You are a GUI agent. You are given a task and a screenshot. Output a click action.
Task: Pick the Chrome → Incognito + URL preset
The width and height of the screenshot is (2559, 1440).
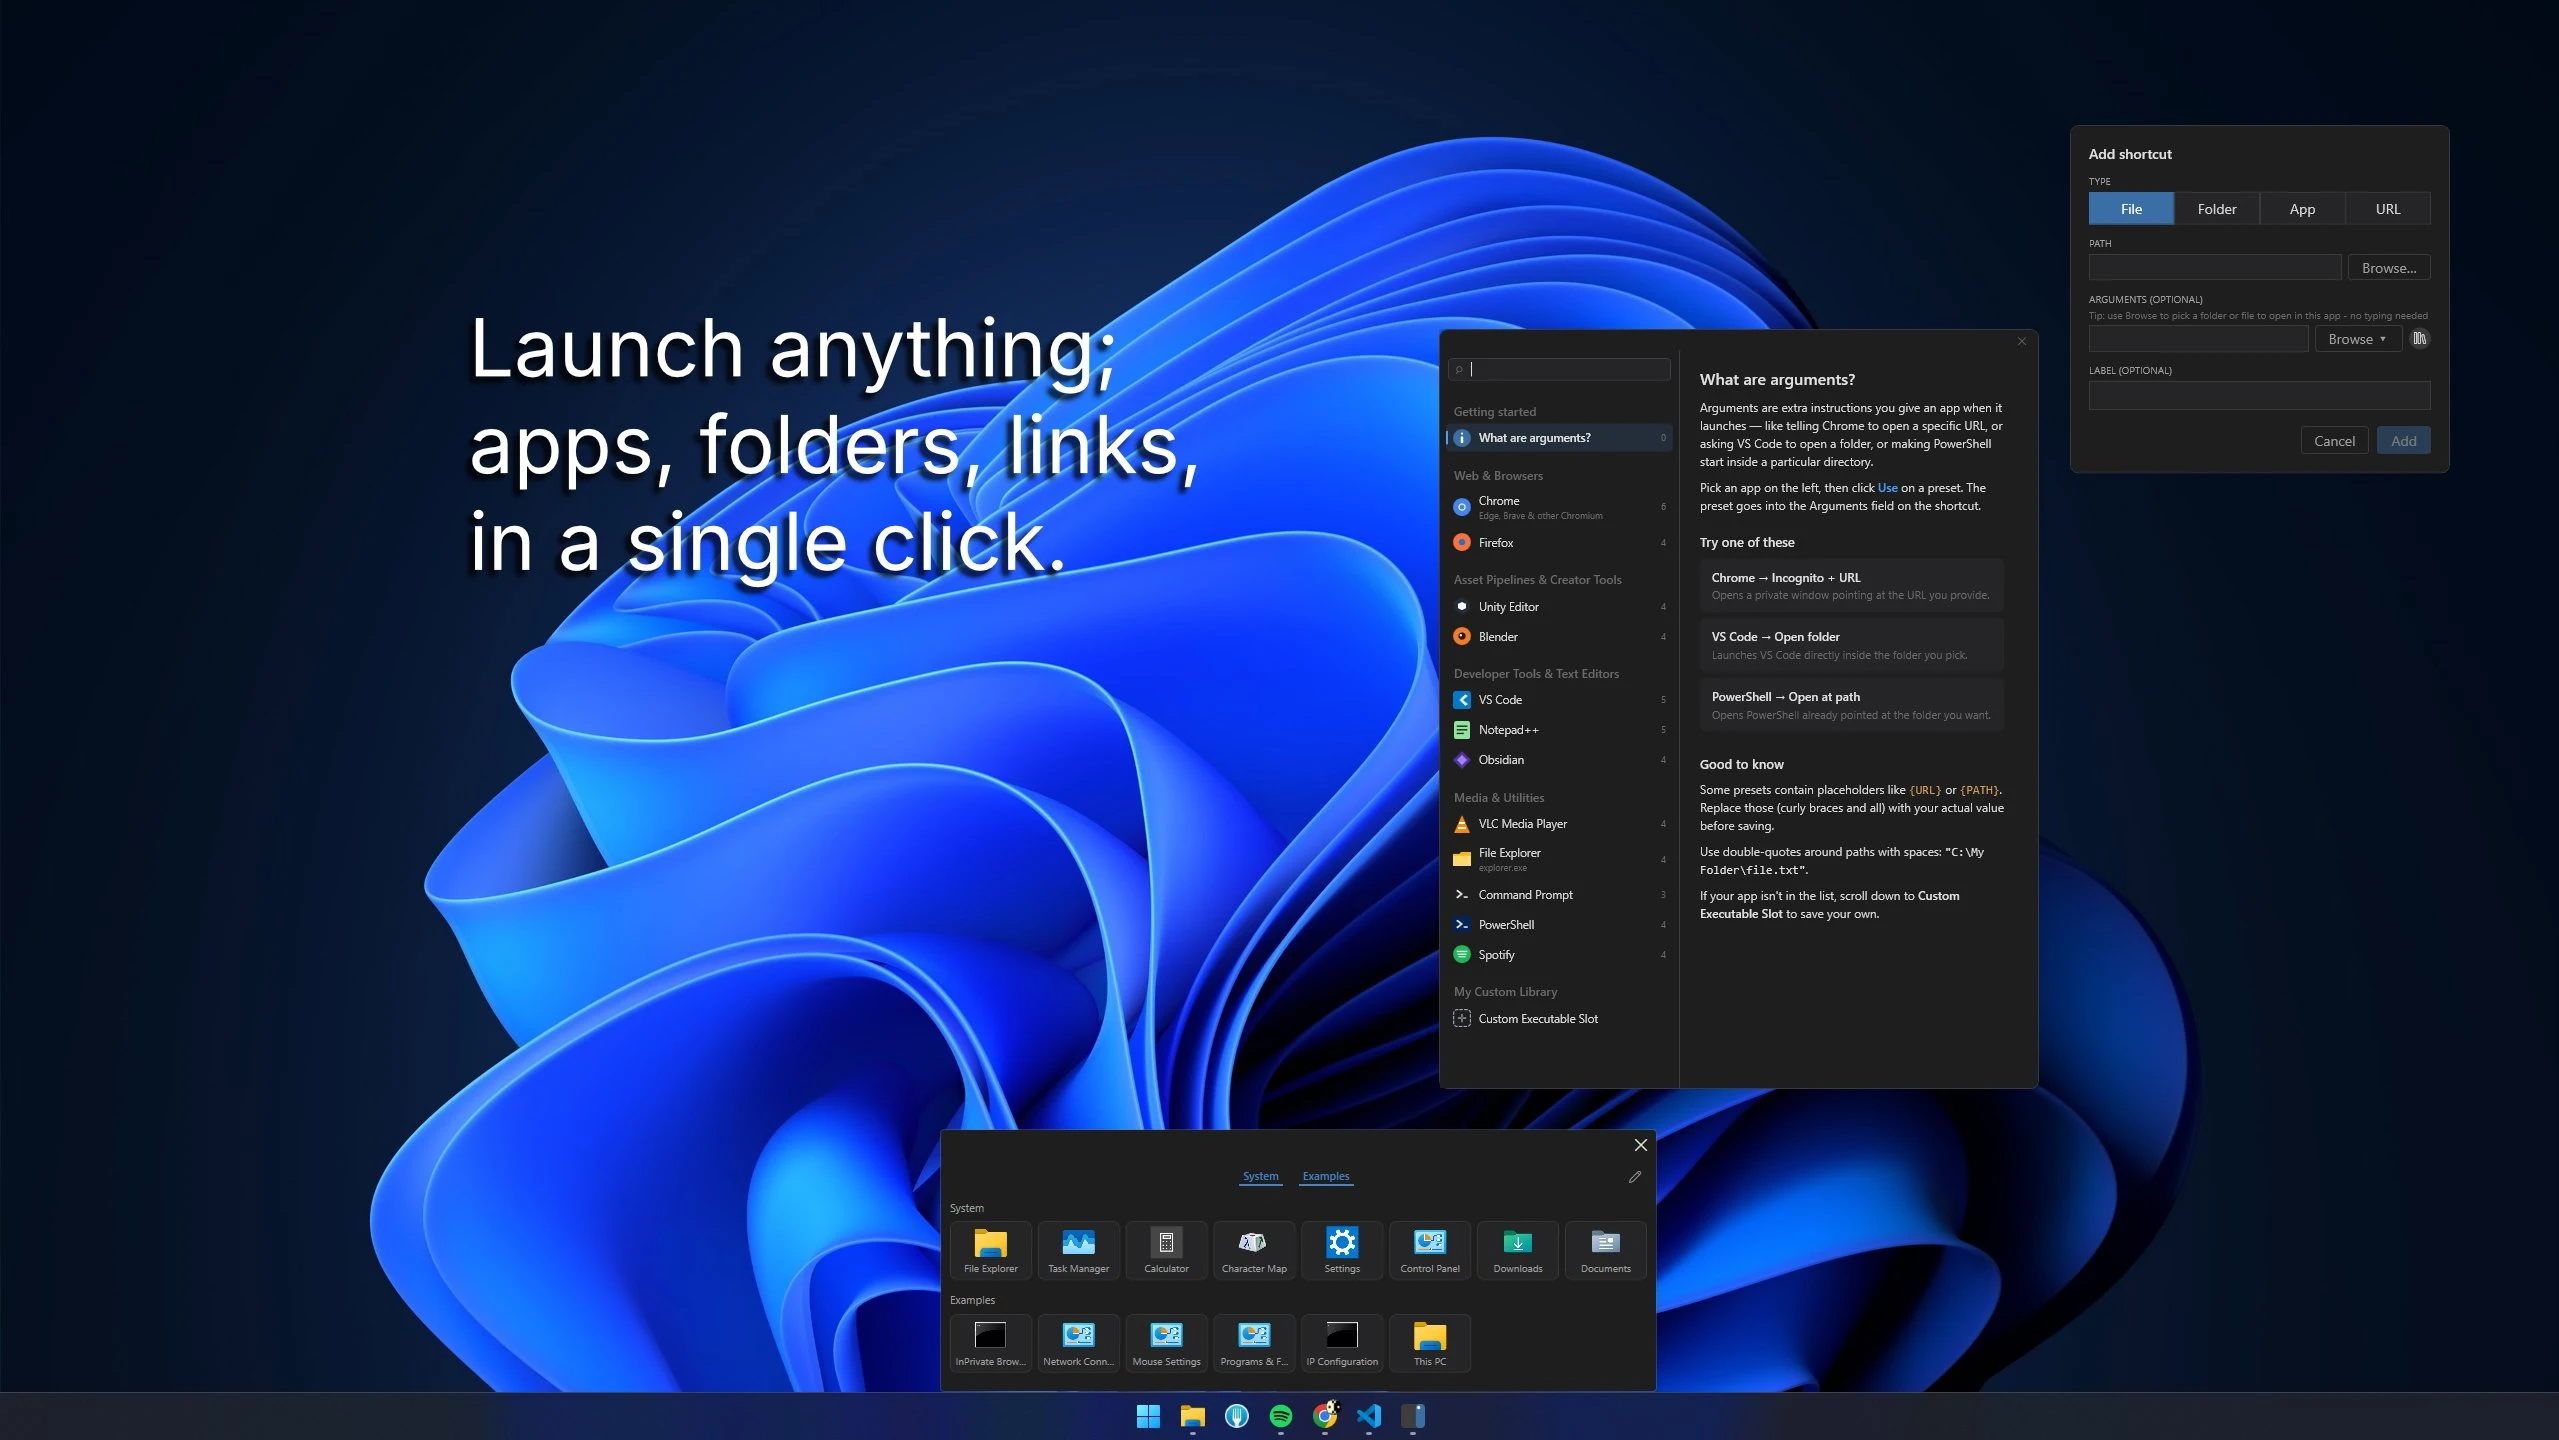(1851, 586)
